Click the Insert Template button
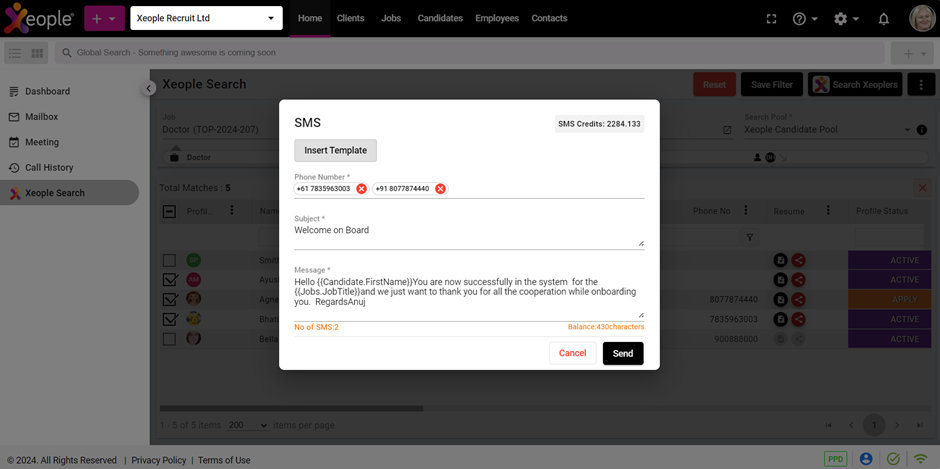940x469 pixels. coord(335,150)
